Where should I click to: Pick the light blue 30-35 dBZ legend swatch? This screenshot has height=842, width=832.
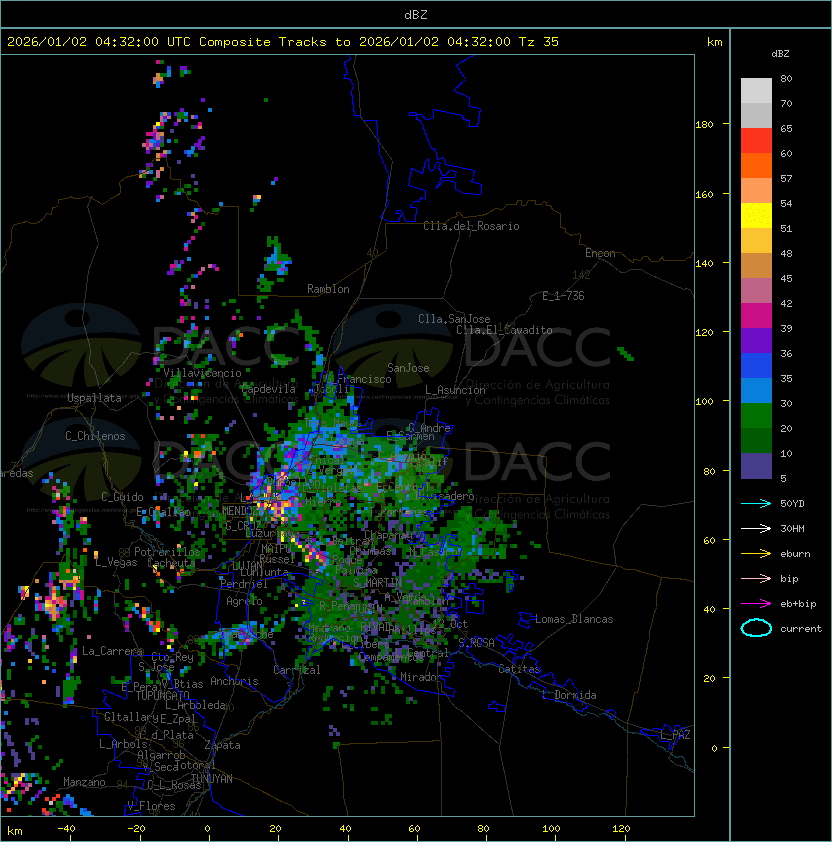pyautogui.click(x=756, y=390)
